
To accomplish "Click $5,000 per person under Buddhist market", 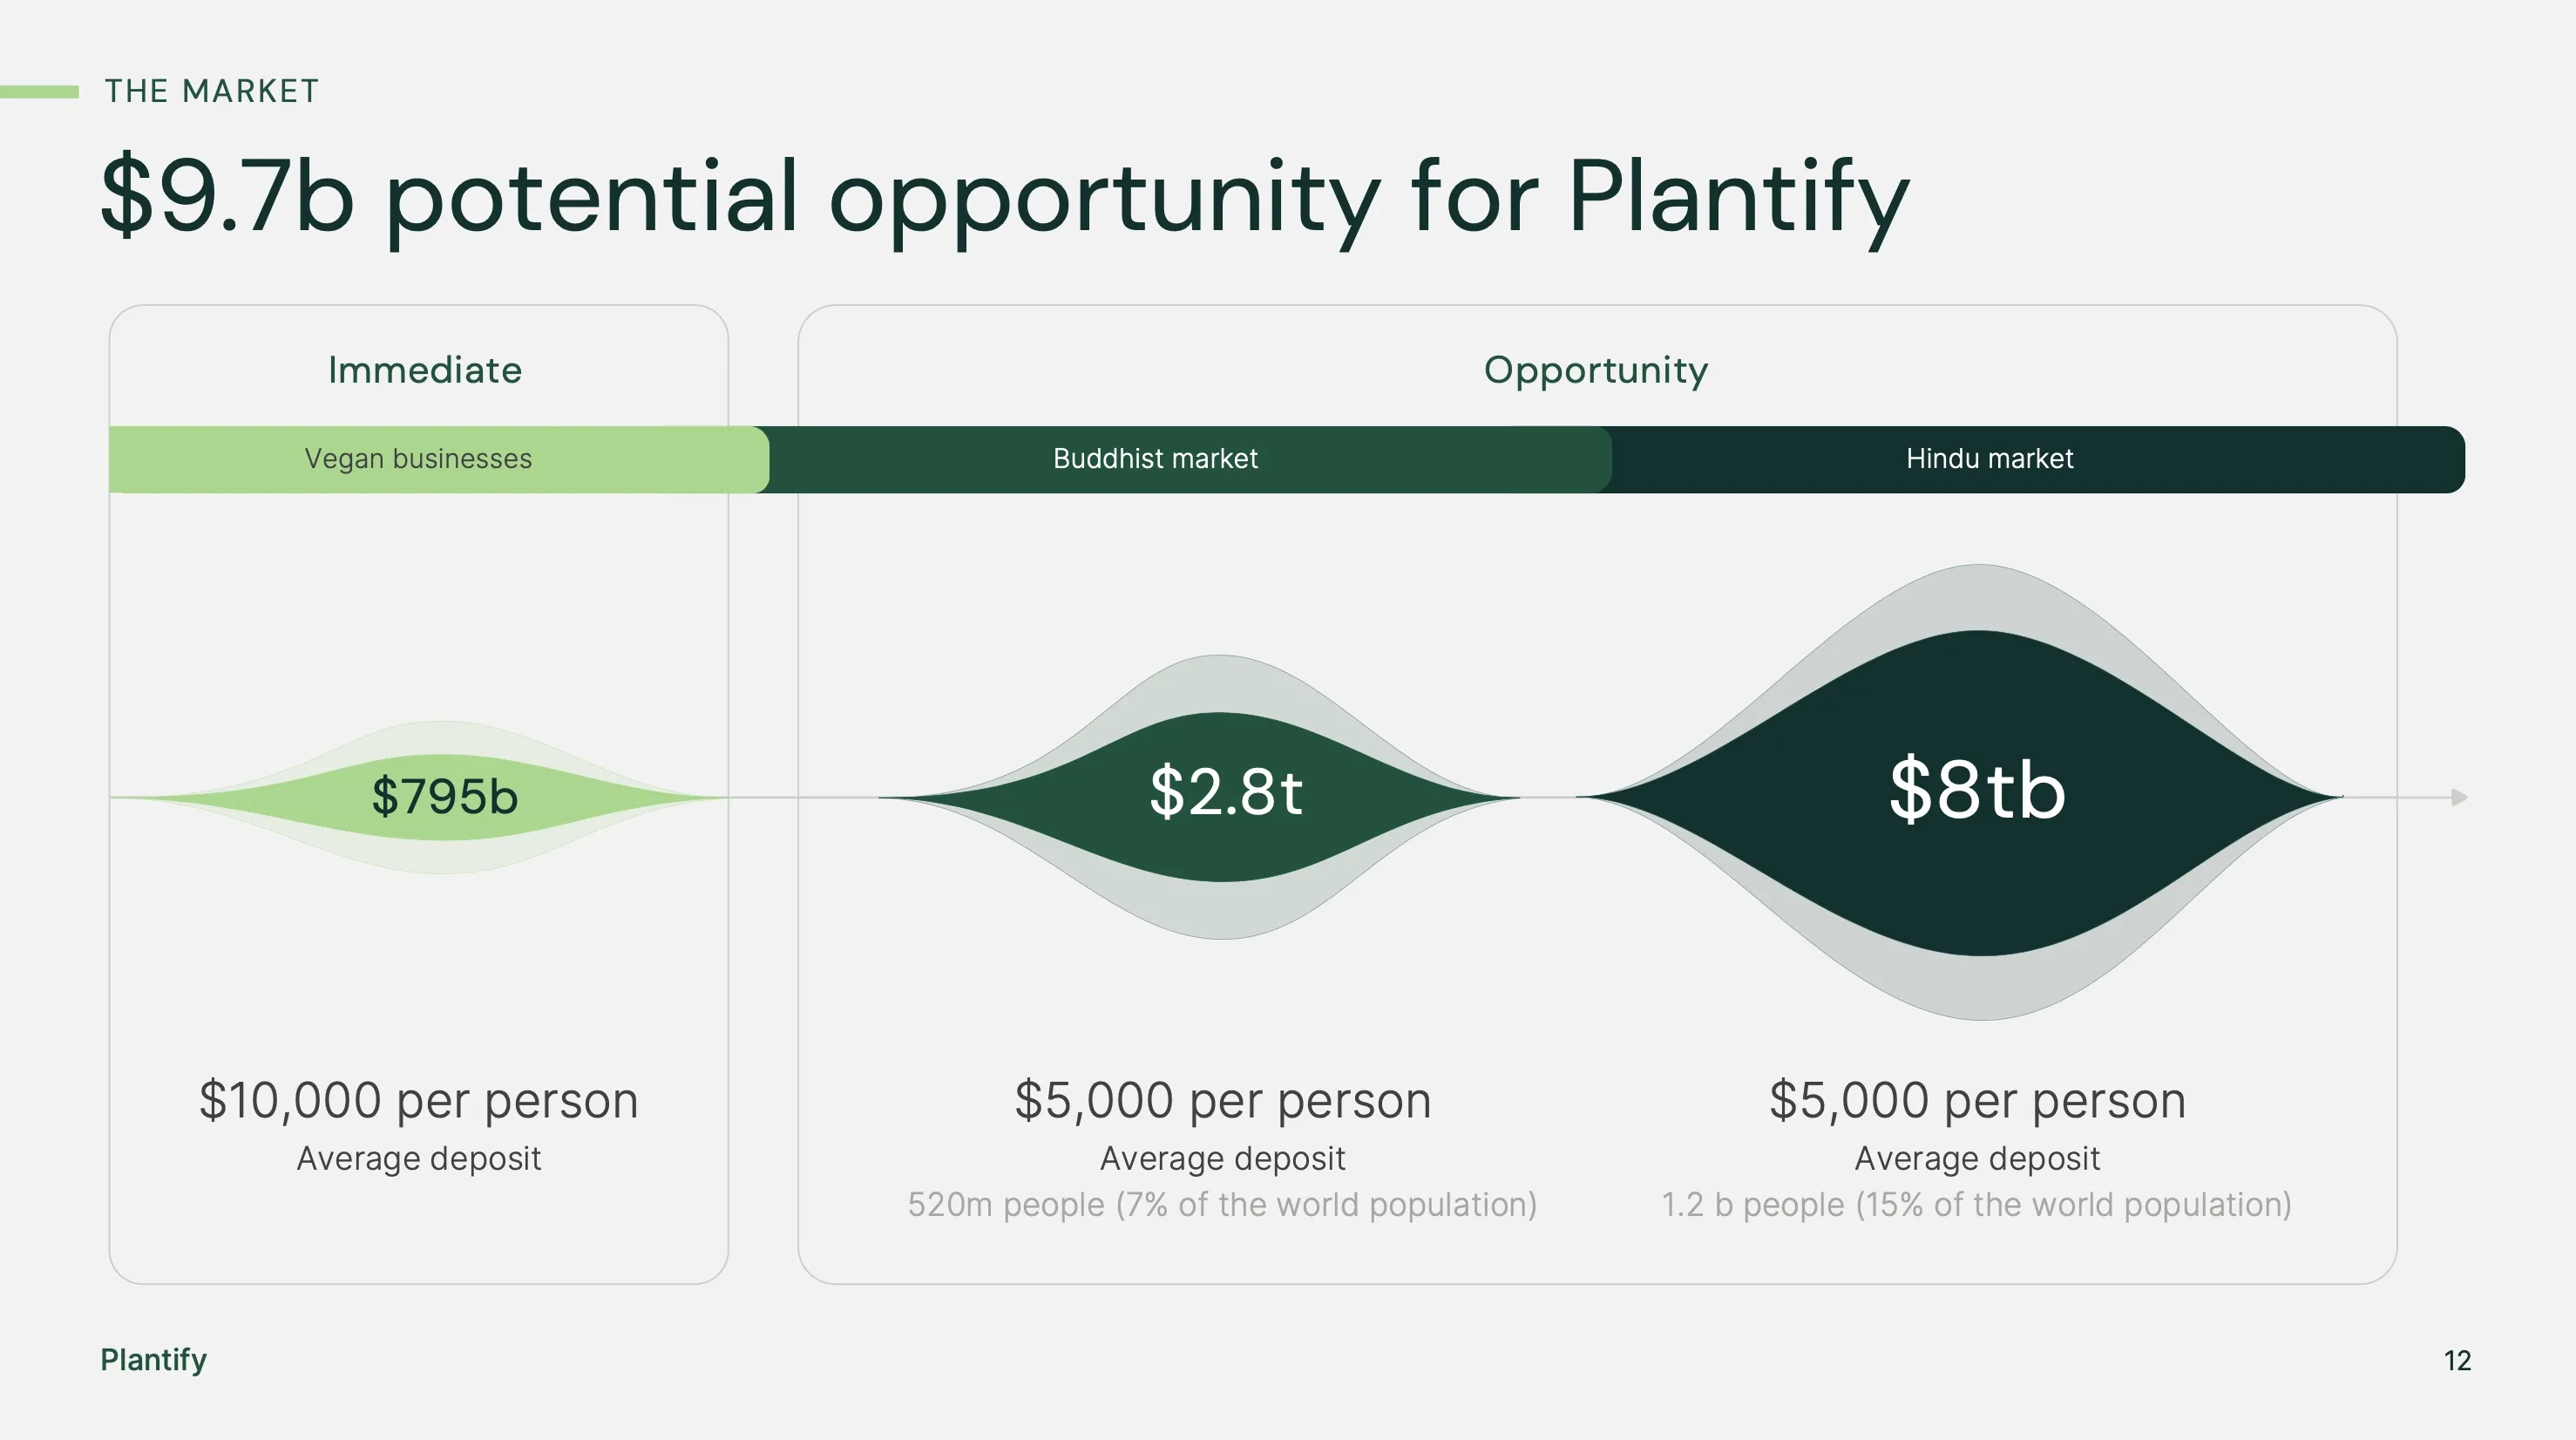I will 1222,1100.
